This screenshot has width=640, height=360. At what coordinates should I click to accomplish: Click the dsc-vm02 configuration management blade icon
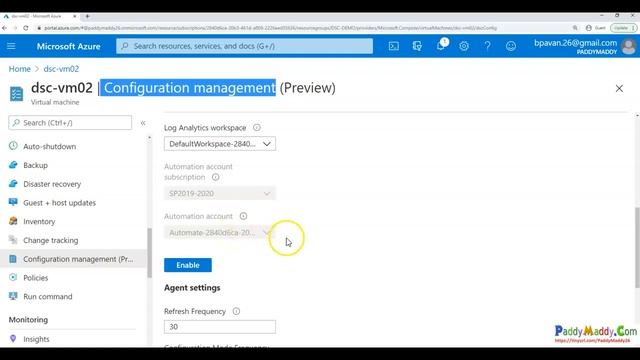(x=16, y=93)
